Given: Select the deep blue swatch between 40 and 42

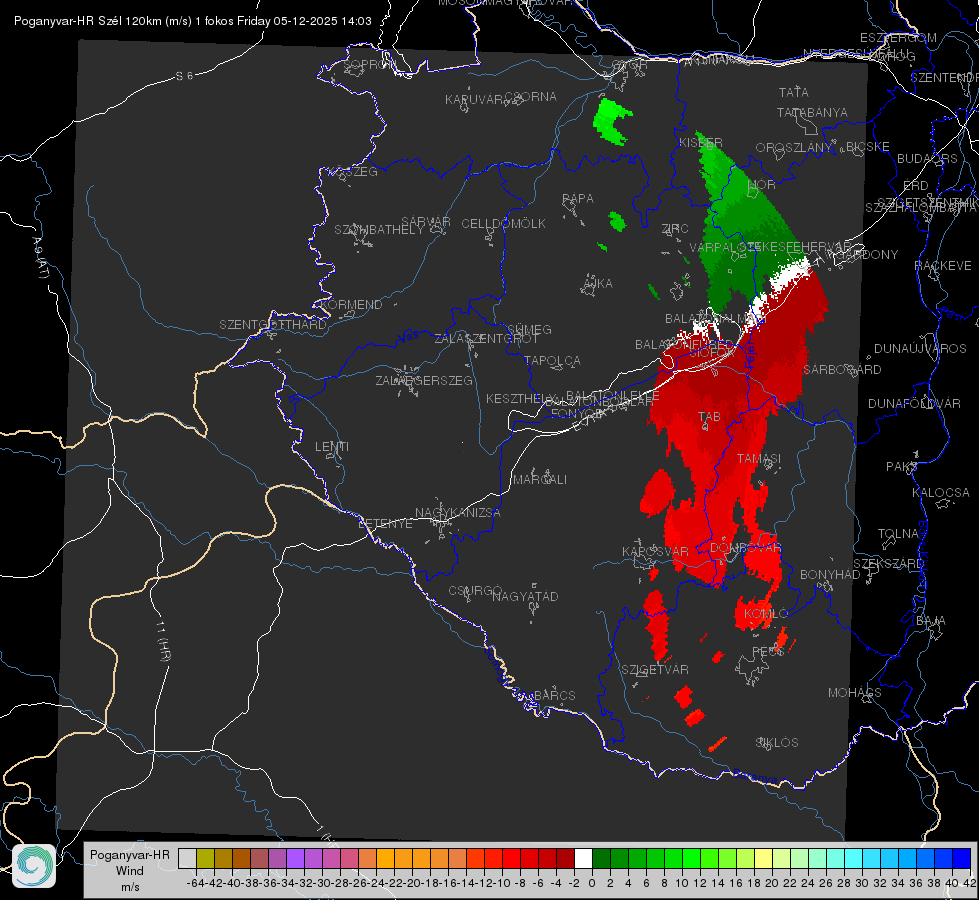Looking at the screenshot, I should click(962, 858).
